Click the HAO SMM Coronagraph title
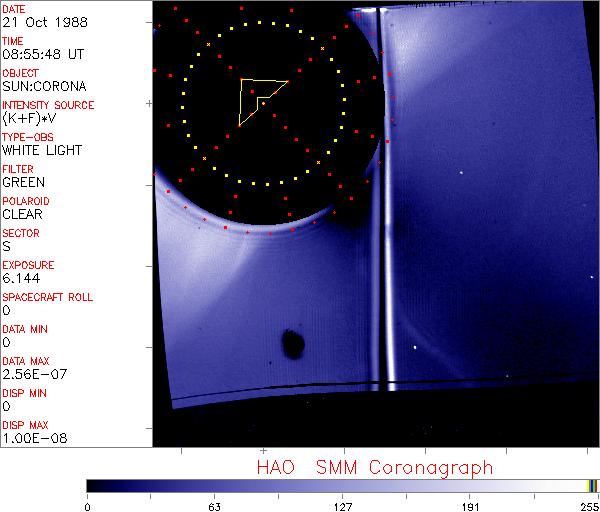This screenshot has width=600, height=512. click(x=374, y=468)
